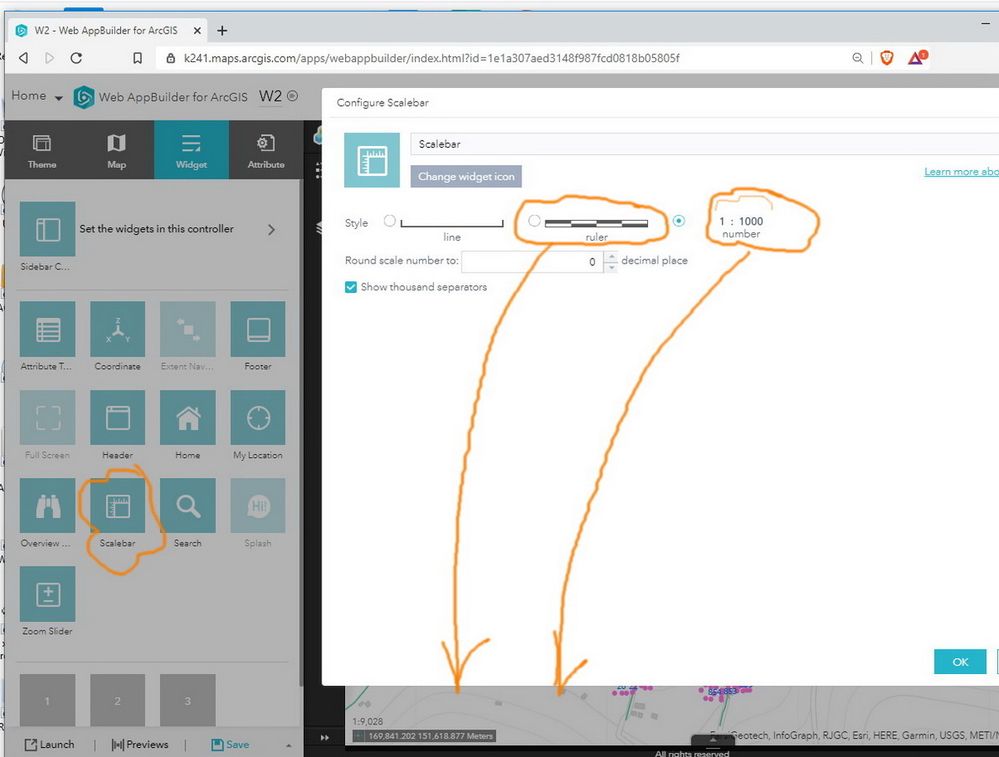The width and height of the screenshot is (999, 757).
Task: Open the My Location widget tile
Action: (258, 418)
